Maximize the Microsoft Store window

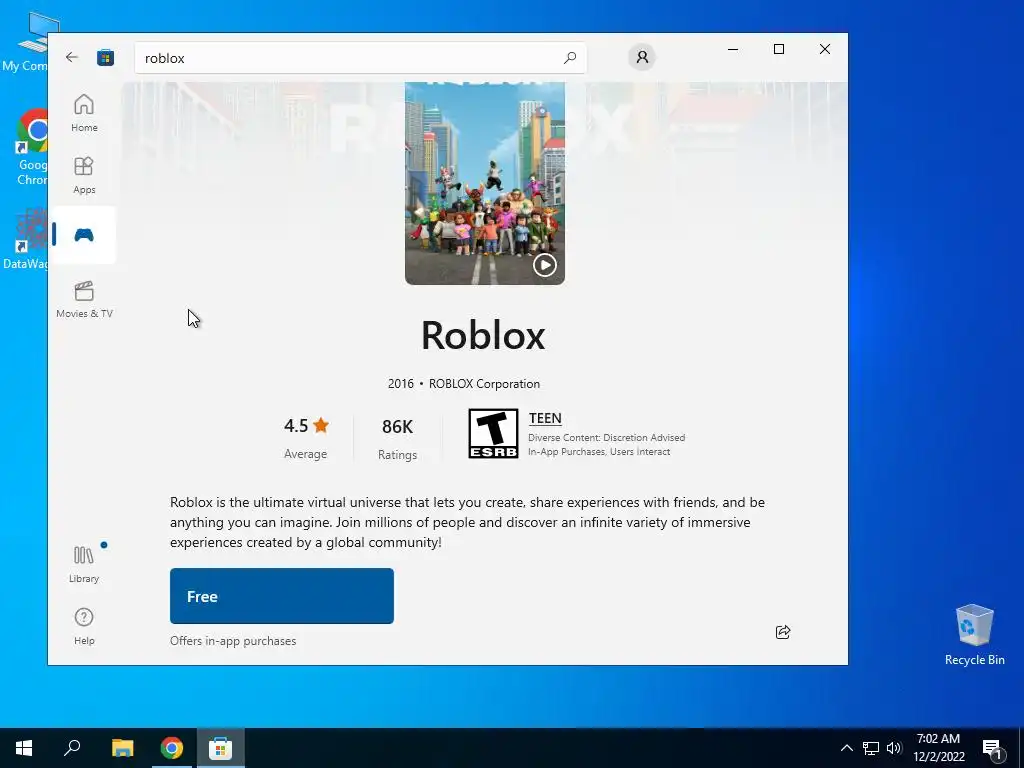coord(778,49)
